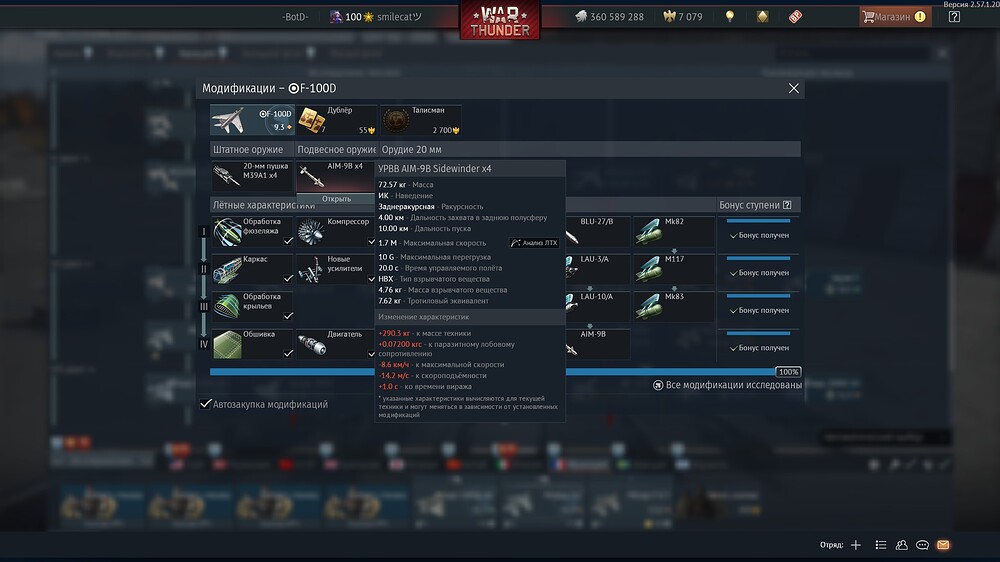Screen dimensions: 1000x562
Task: Click the help question mark icon
Action: (x=954, y=17)
